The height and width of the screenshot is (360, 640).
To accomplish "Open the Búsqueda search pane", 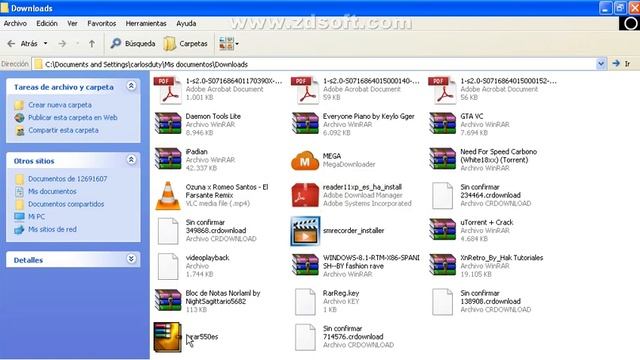I will click(x=133, y=43).
